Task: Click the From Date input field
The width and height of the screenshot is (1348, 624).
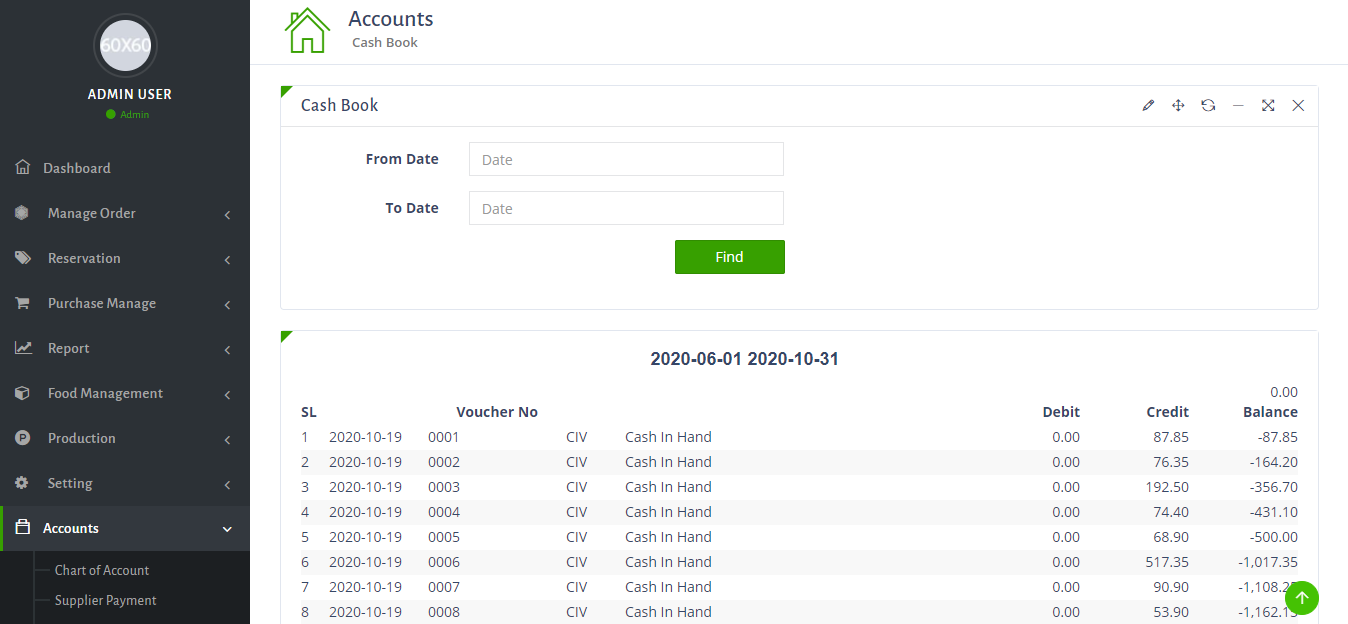Action: (x=626, y=159)
